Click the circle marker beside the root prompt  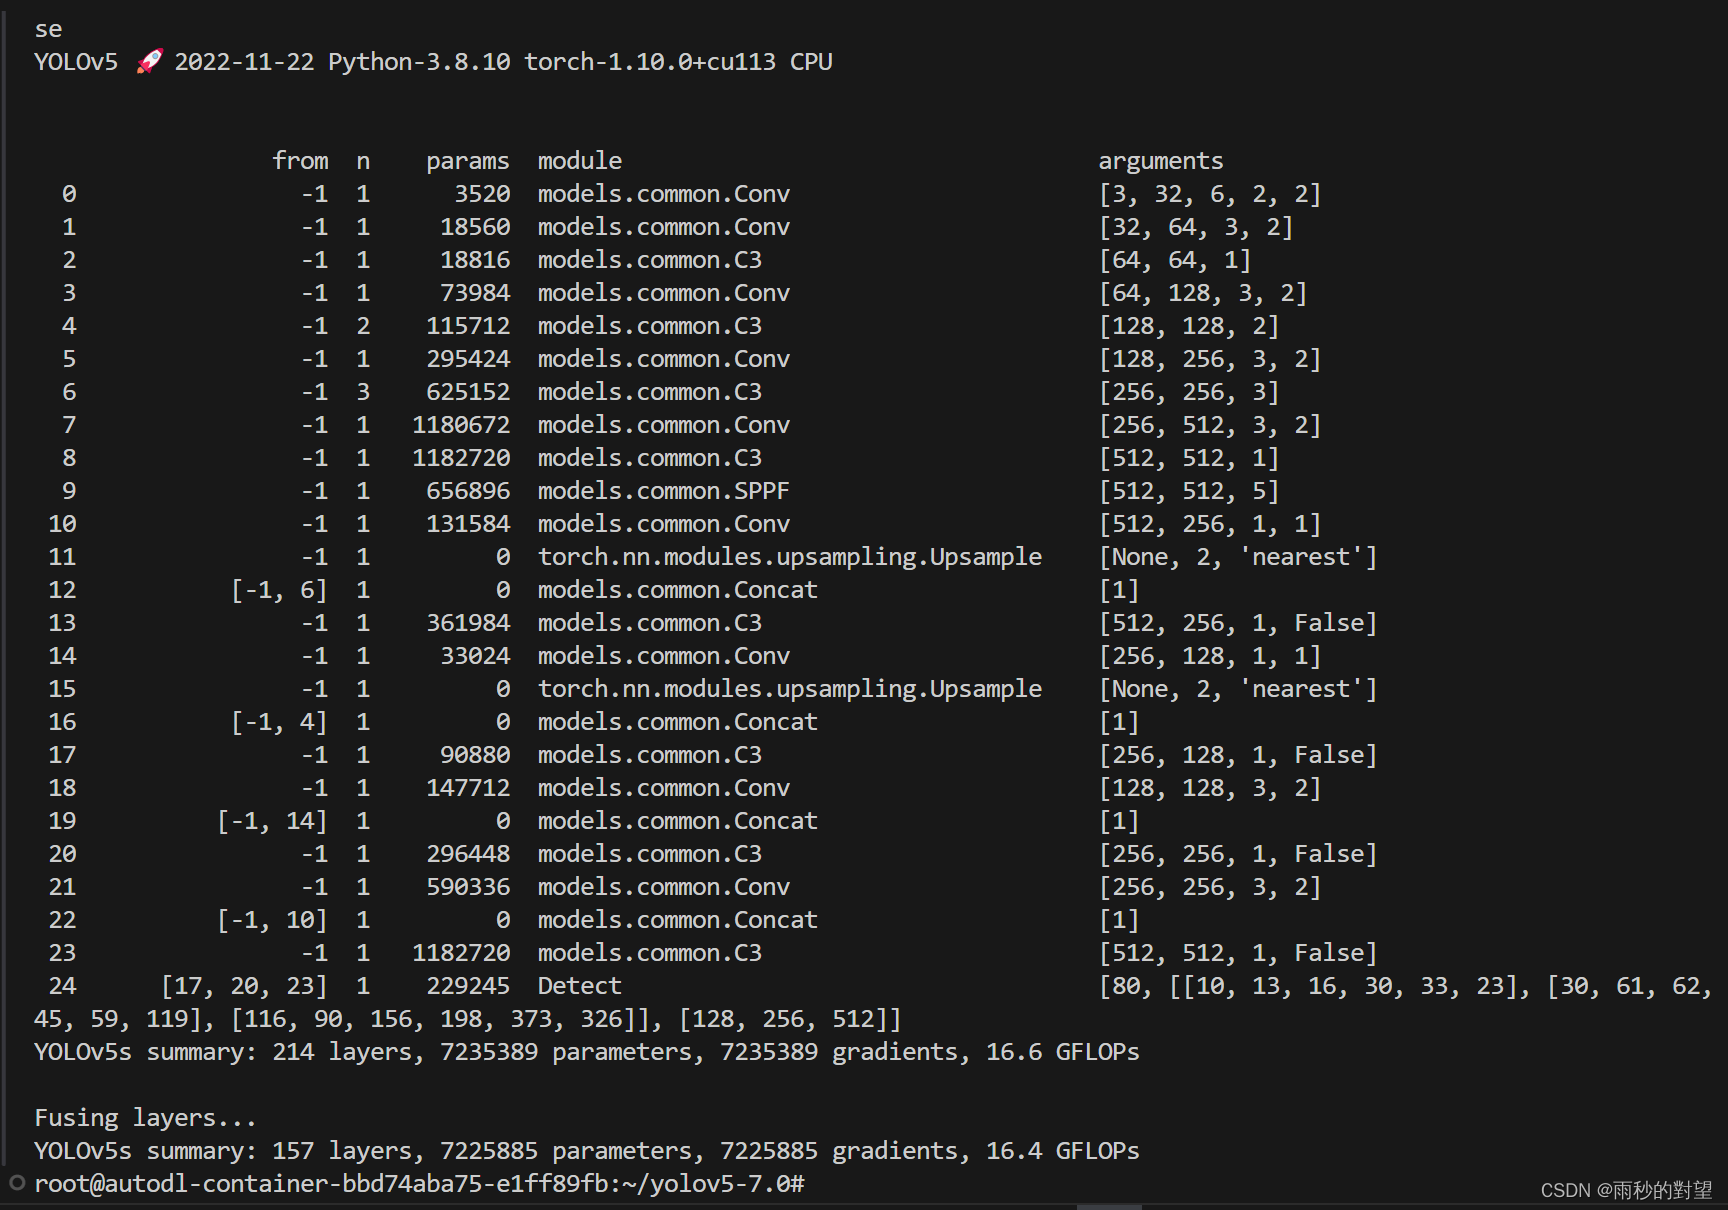pyautogui.click(x=17, y=1183)
